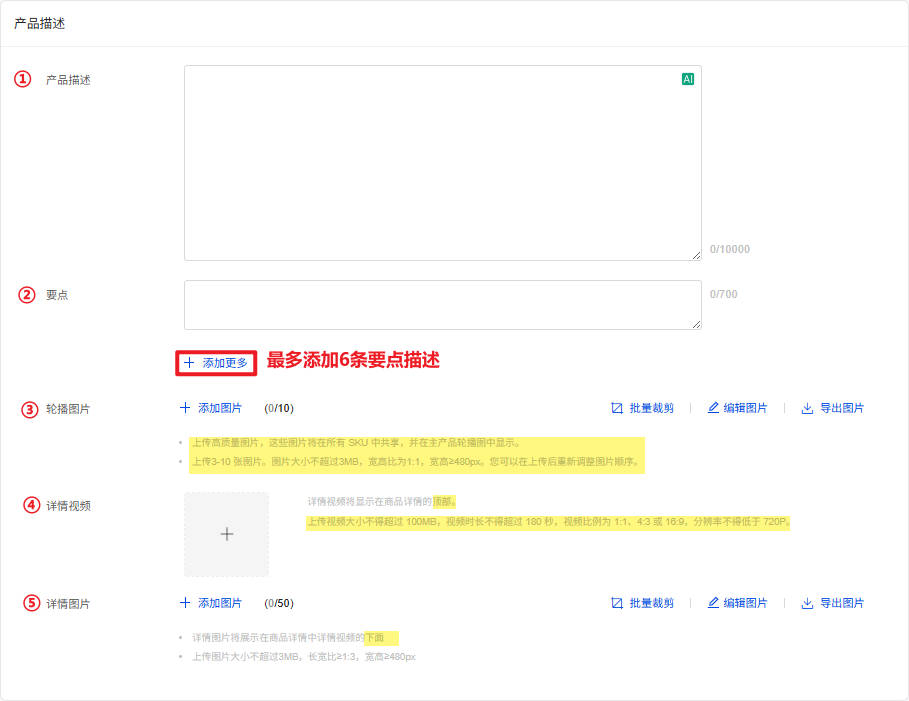Click 批量裁剪 in the 详情图片 row

[x=642, y=603]
